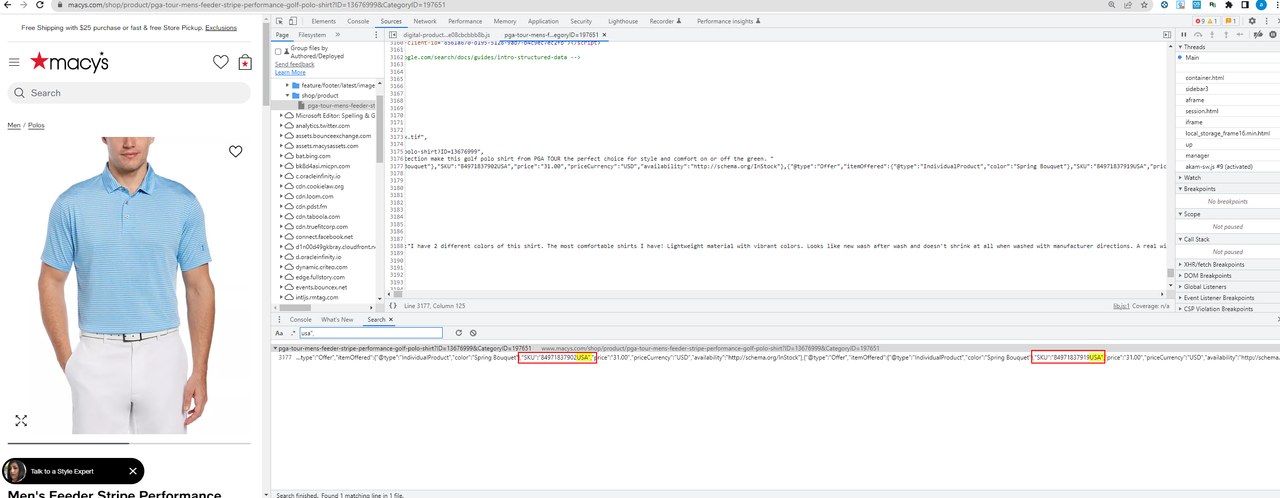Open the wishlist heart in Macy's header

(x=221, y=63)
